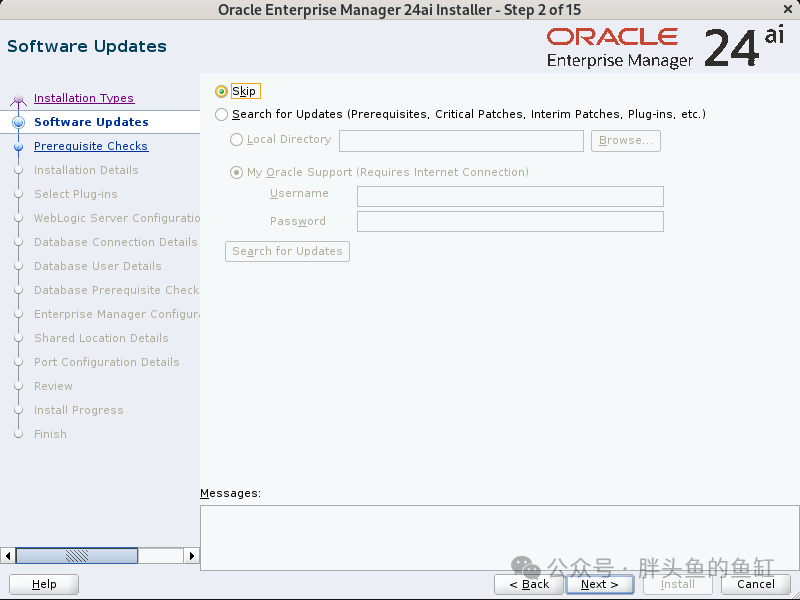Click the sidebar scroll right arrow
The image size is (800, 600).
pos(191,556)
